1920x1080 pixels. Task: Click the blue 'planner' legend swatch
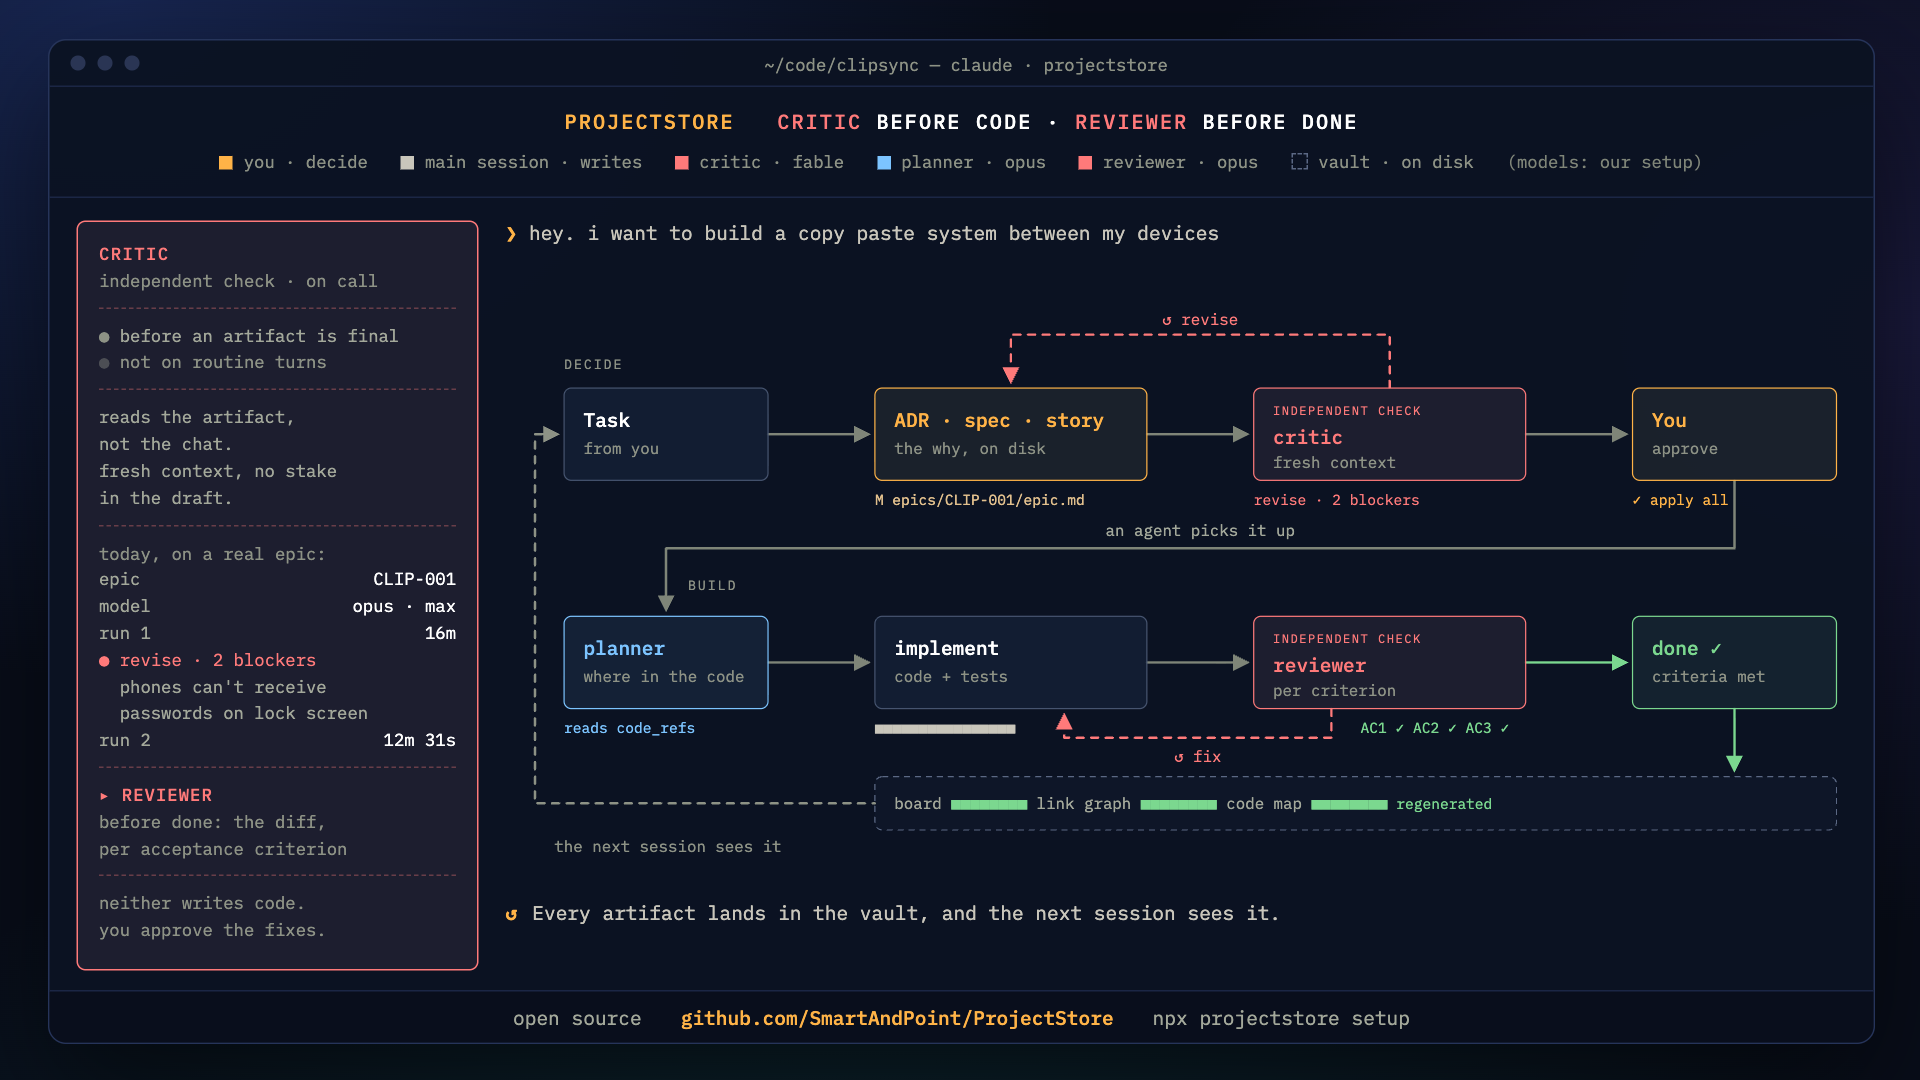(x=884, y=163)
